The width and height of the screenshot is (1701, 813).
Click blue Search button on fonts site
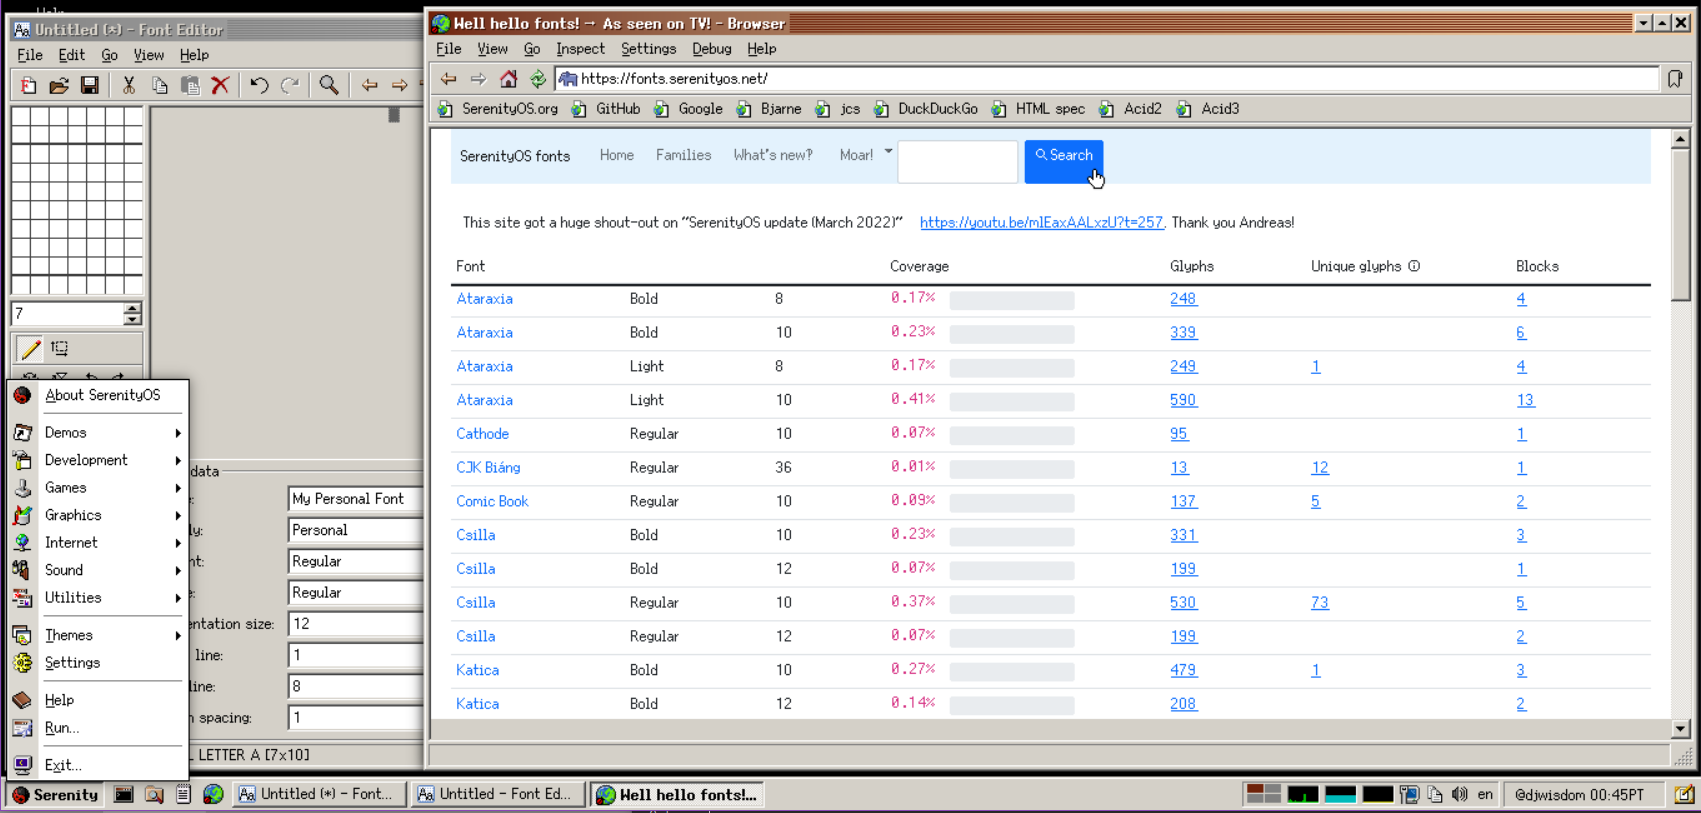coord(1064,160)
